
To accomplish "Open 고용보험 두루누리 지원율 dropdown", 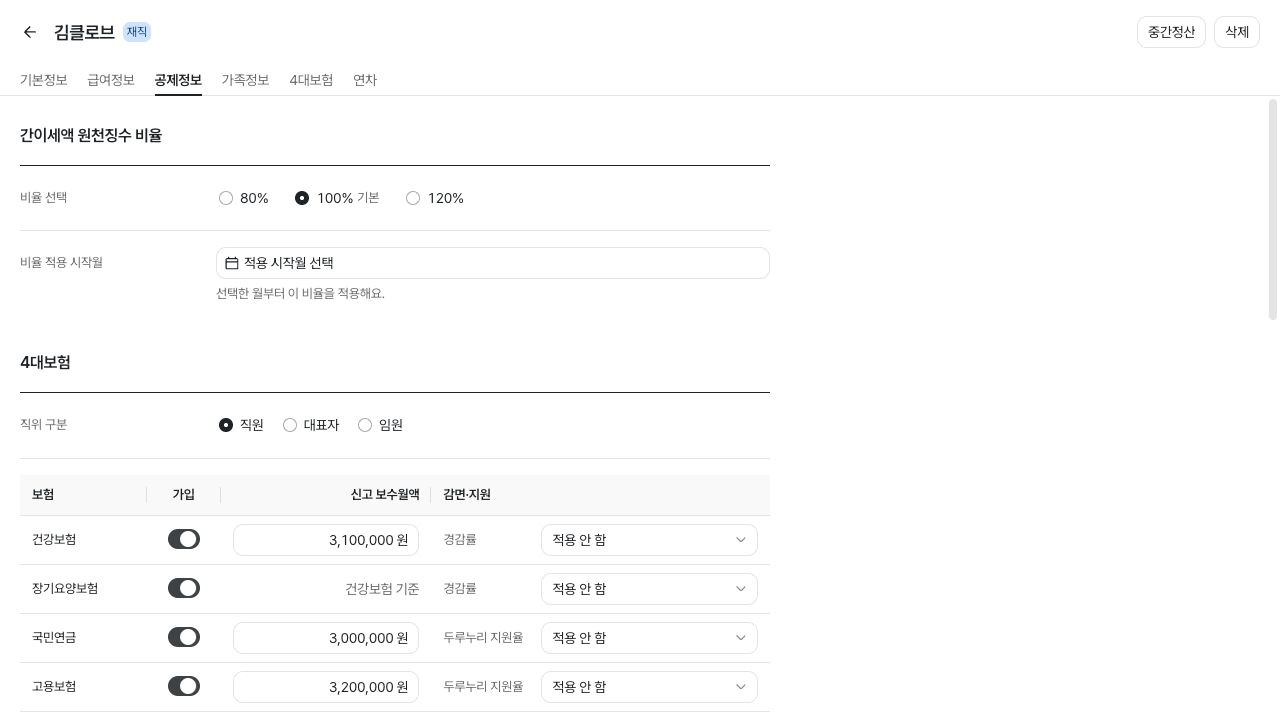I will [649, 687].
